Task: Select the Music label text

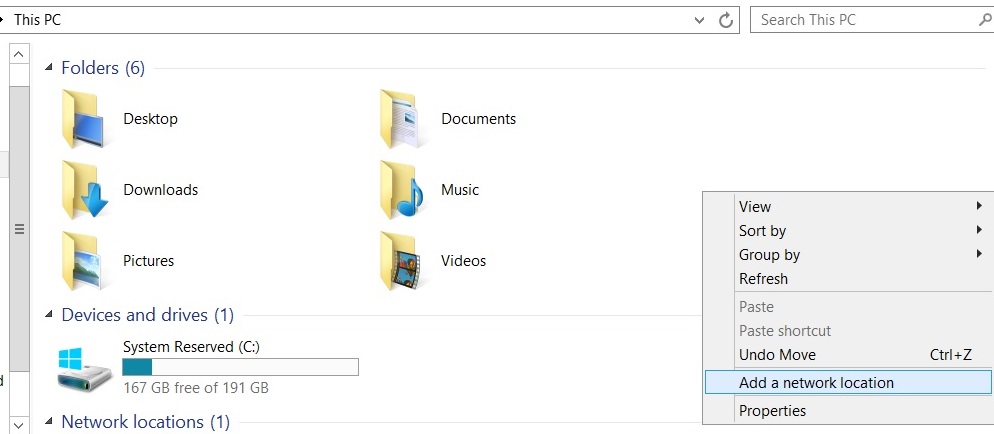Action: (460, 190)
